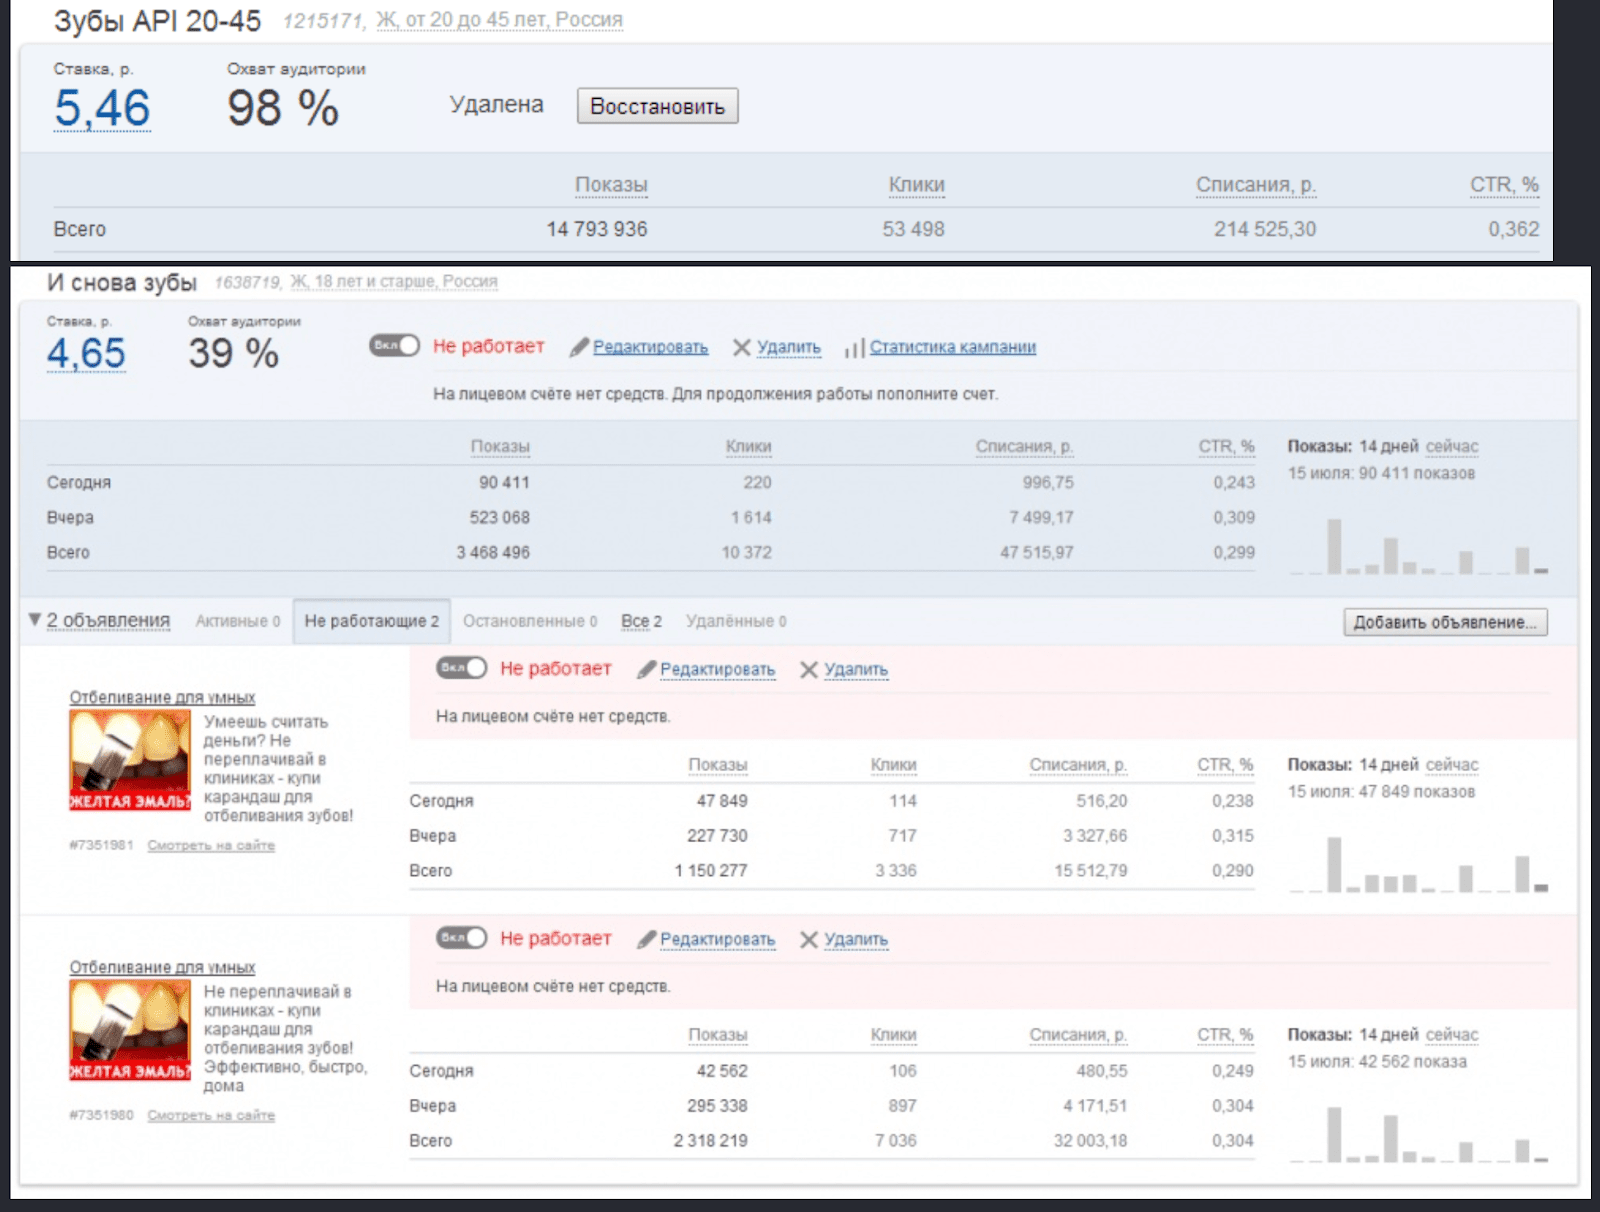
Task: Open 'Статистика кампании' link
Action: point(952,347)
